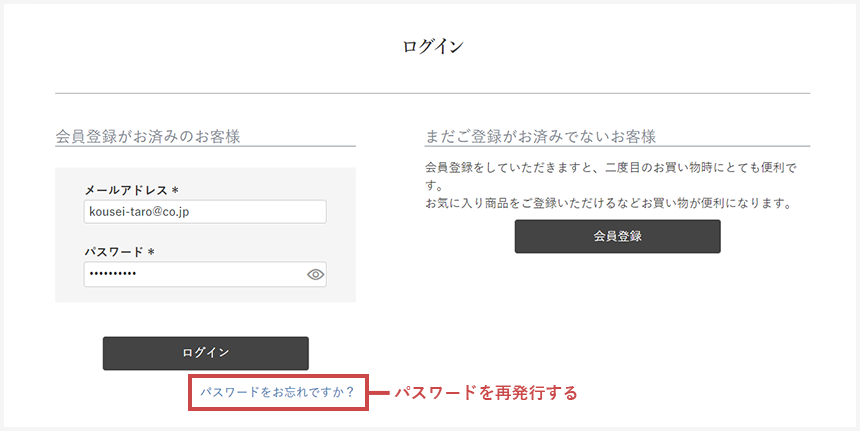Click the divider line under the title
The image size is (860, 431).
[x=432, y=93]
